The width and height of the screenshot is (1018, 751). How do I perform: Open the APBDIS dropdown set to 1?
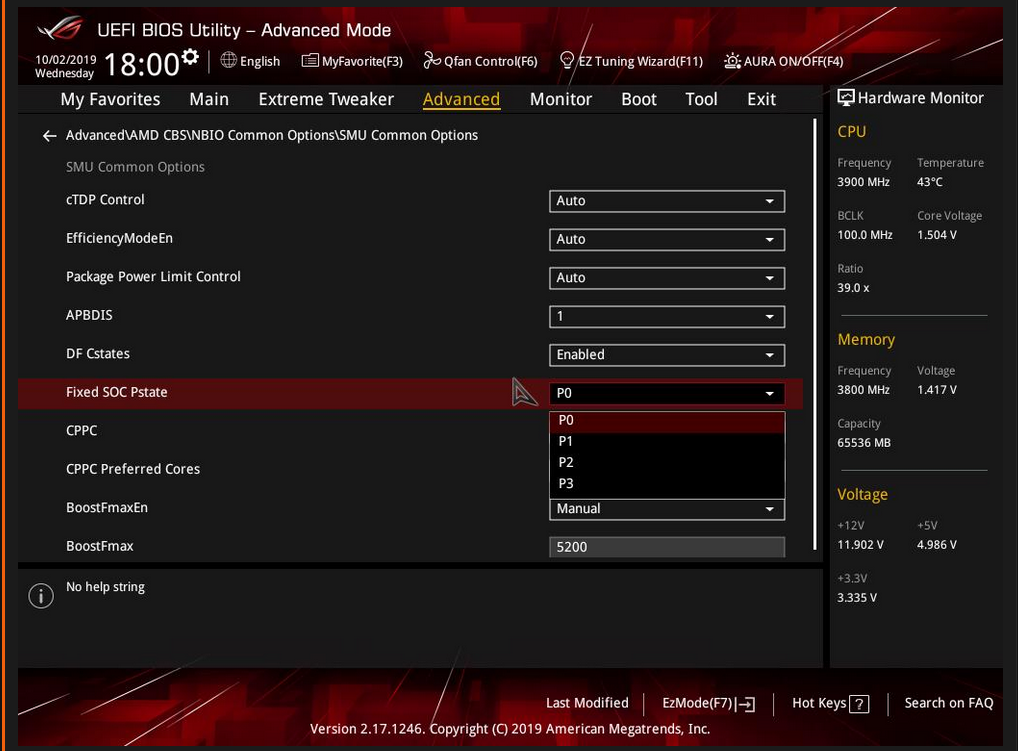(667, 317)
